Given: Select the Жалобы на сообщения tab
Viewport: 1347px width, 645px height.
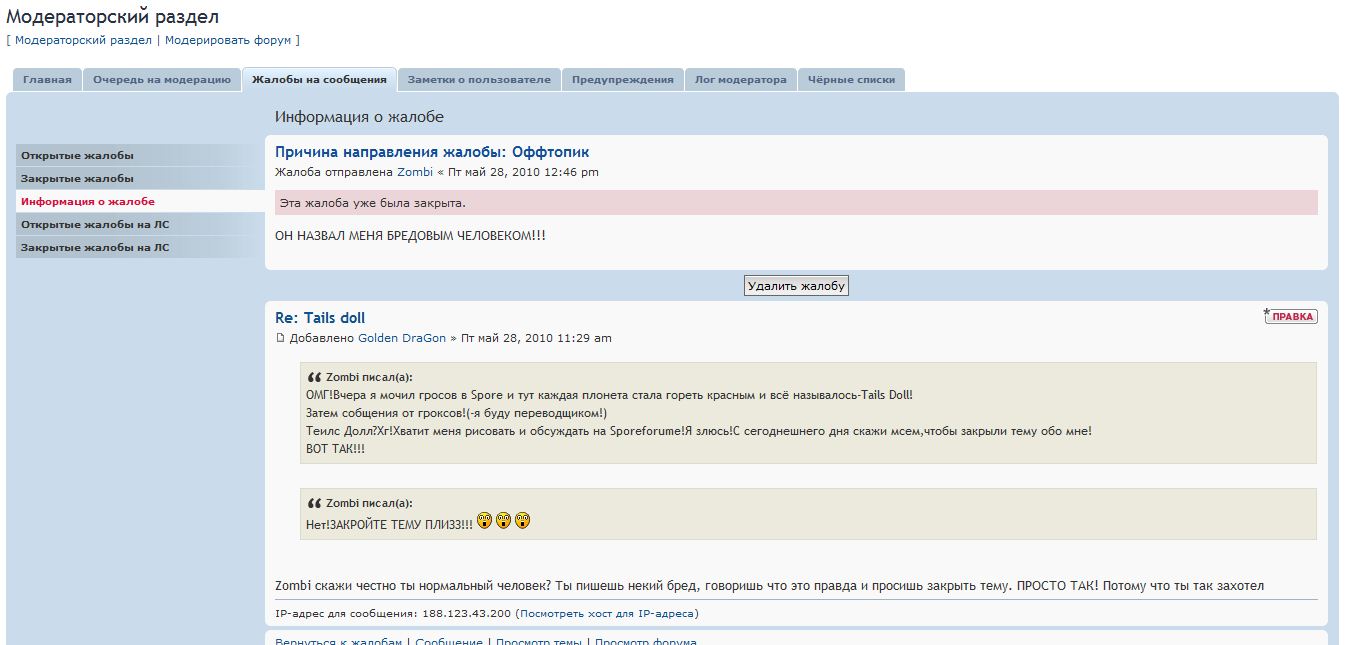Looking at the screenshot, I should pos(319,80).
